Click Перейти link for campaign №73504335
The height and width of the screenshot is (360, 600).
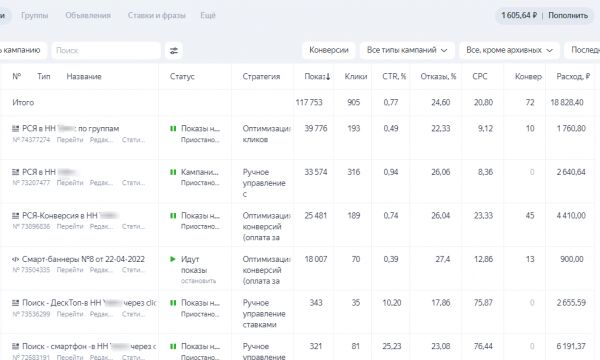tap(70, 270)
